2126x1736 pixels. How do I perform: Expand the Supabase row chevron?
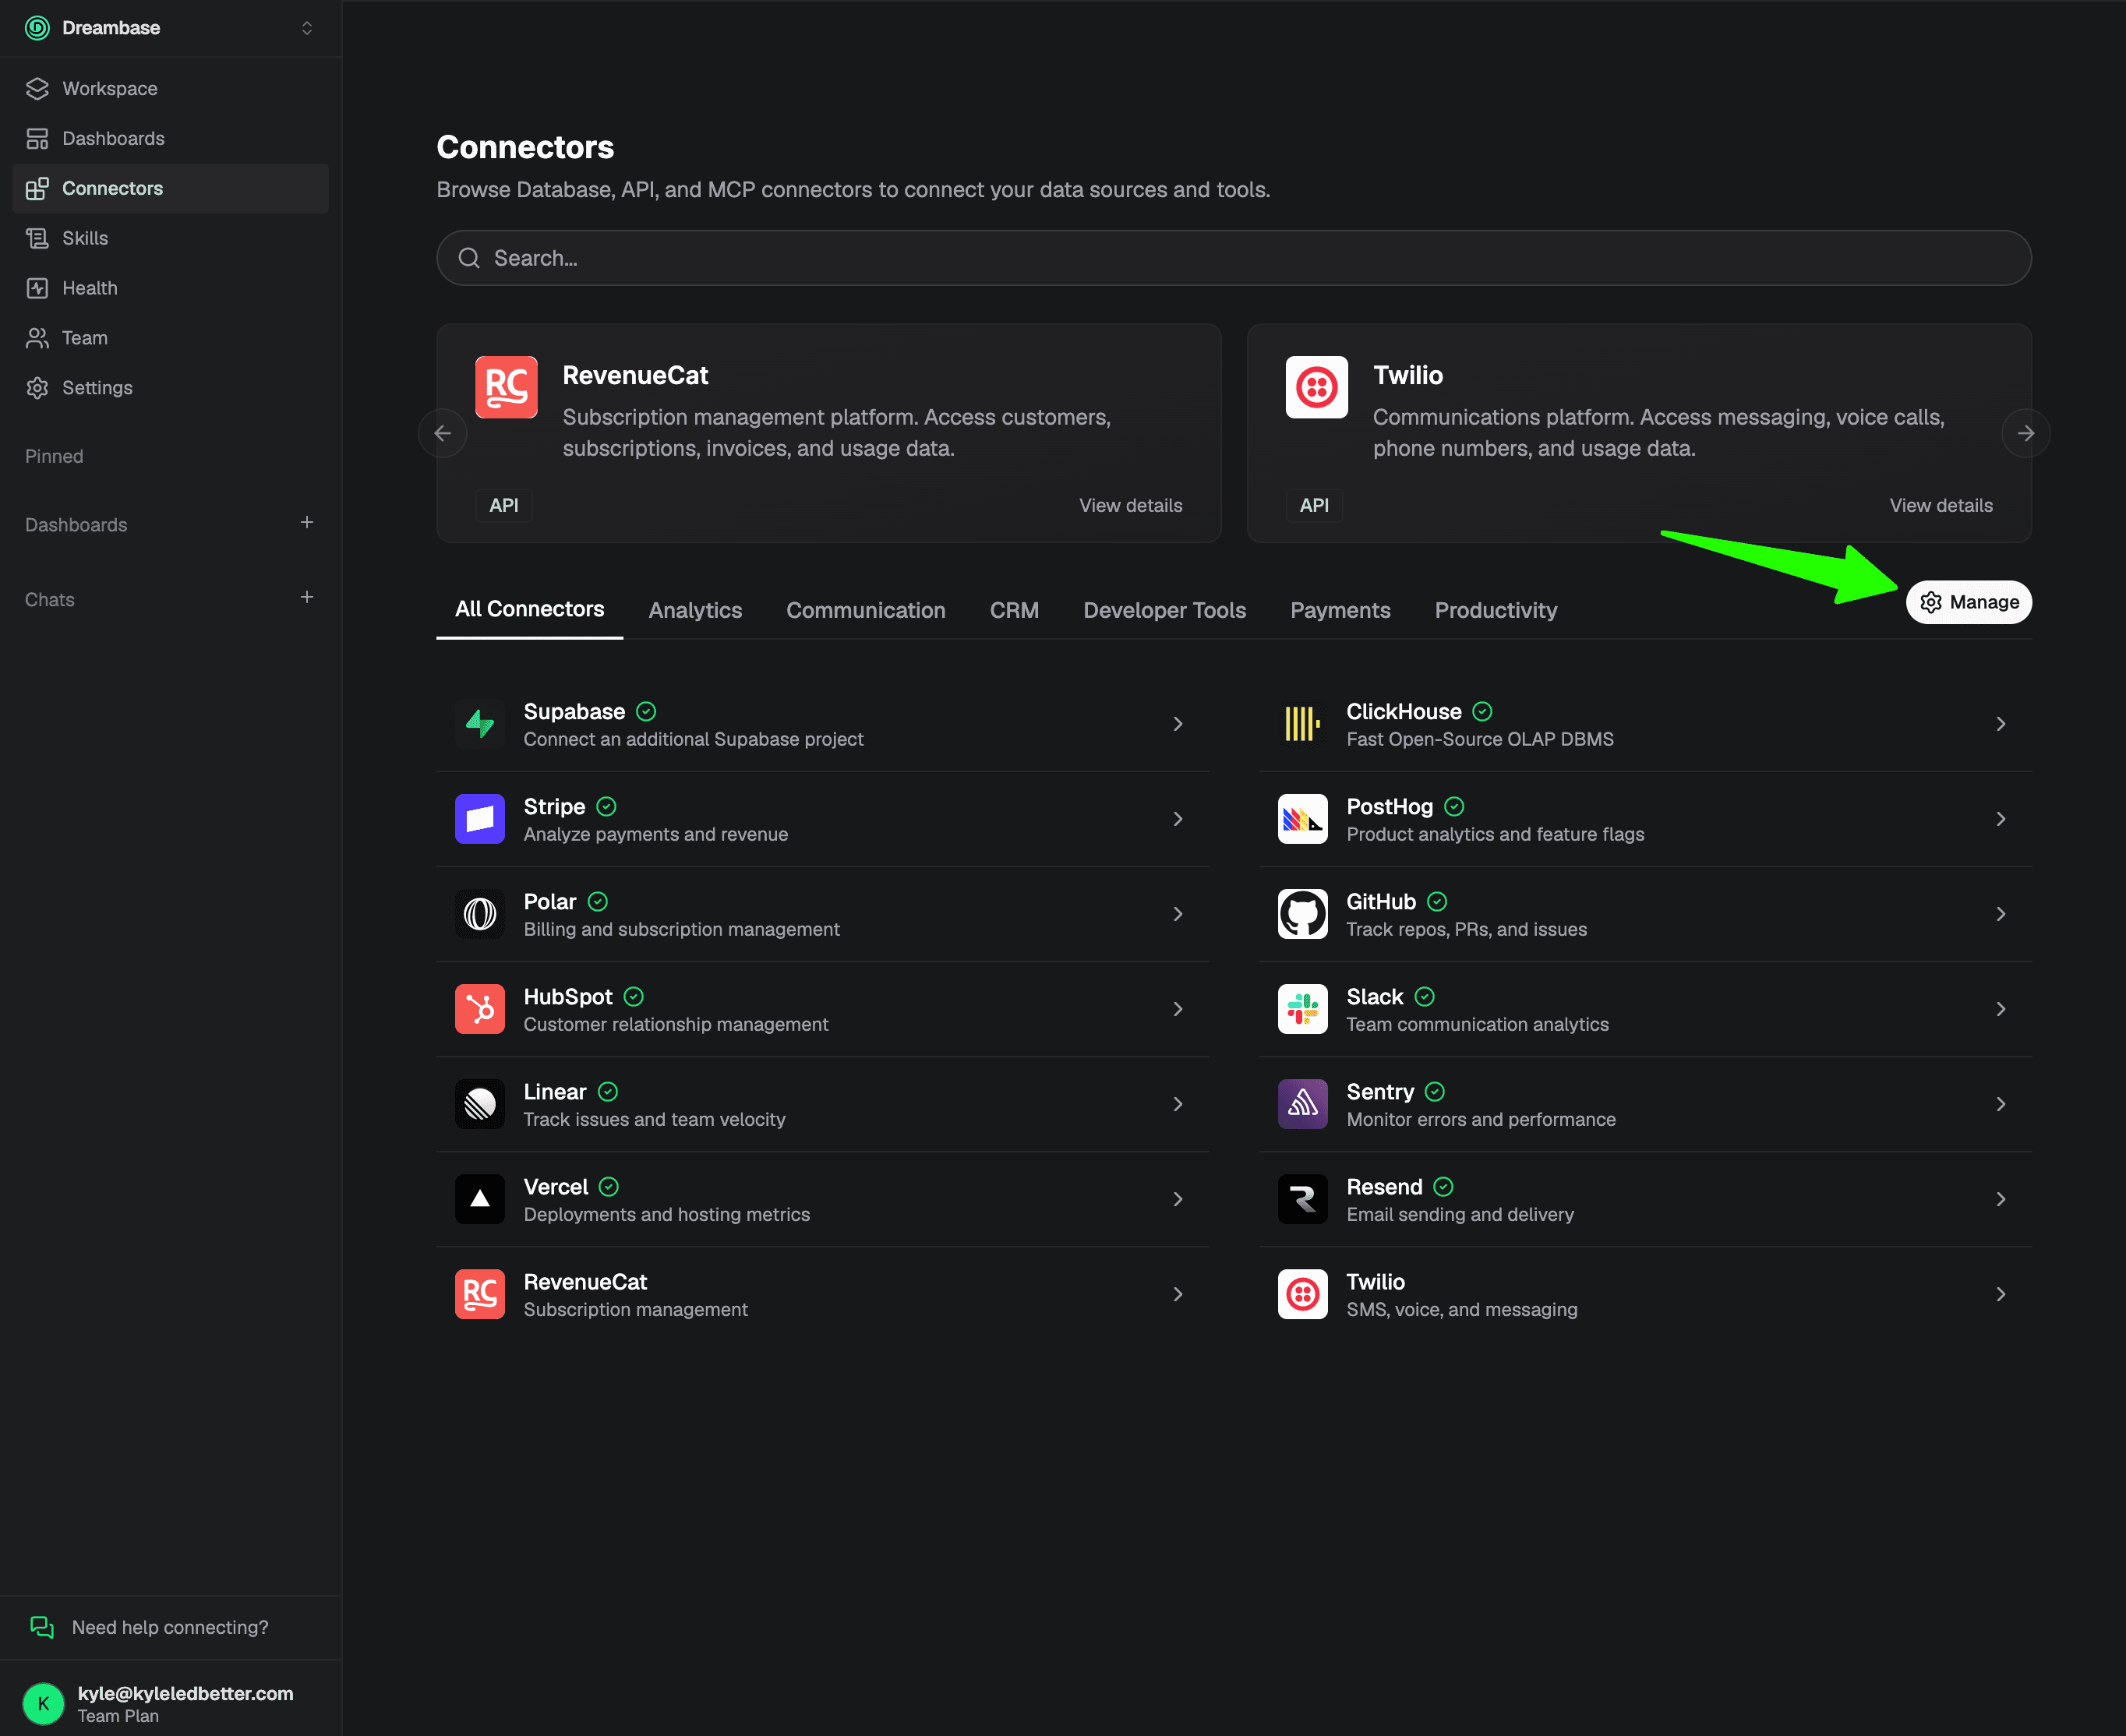pos(1178,724)
